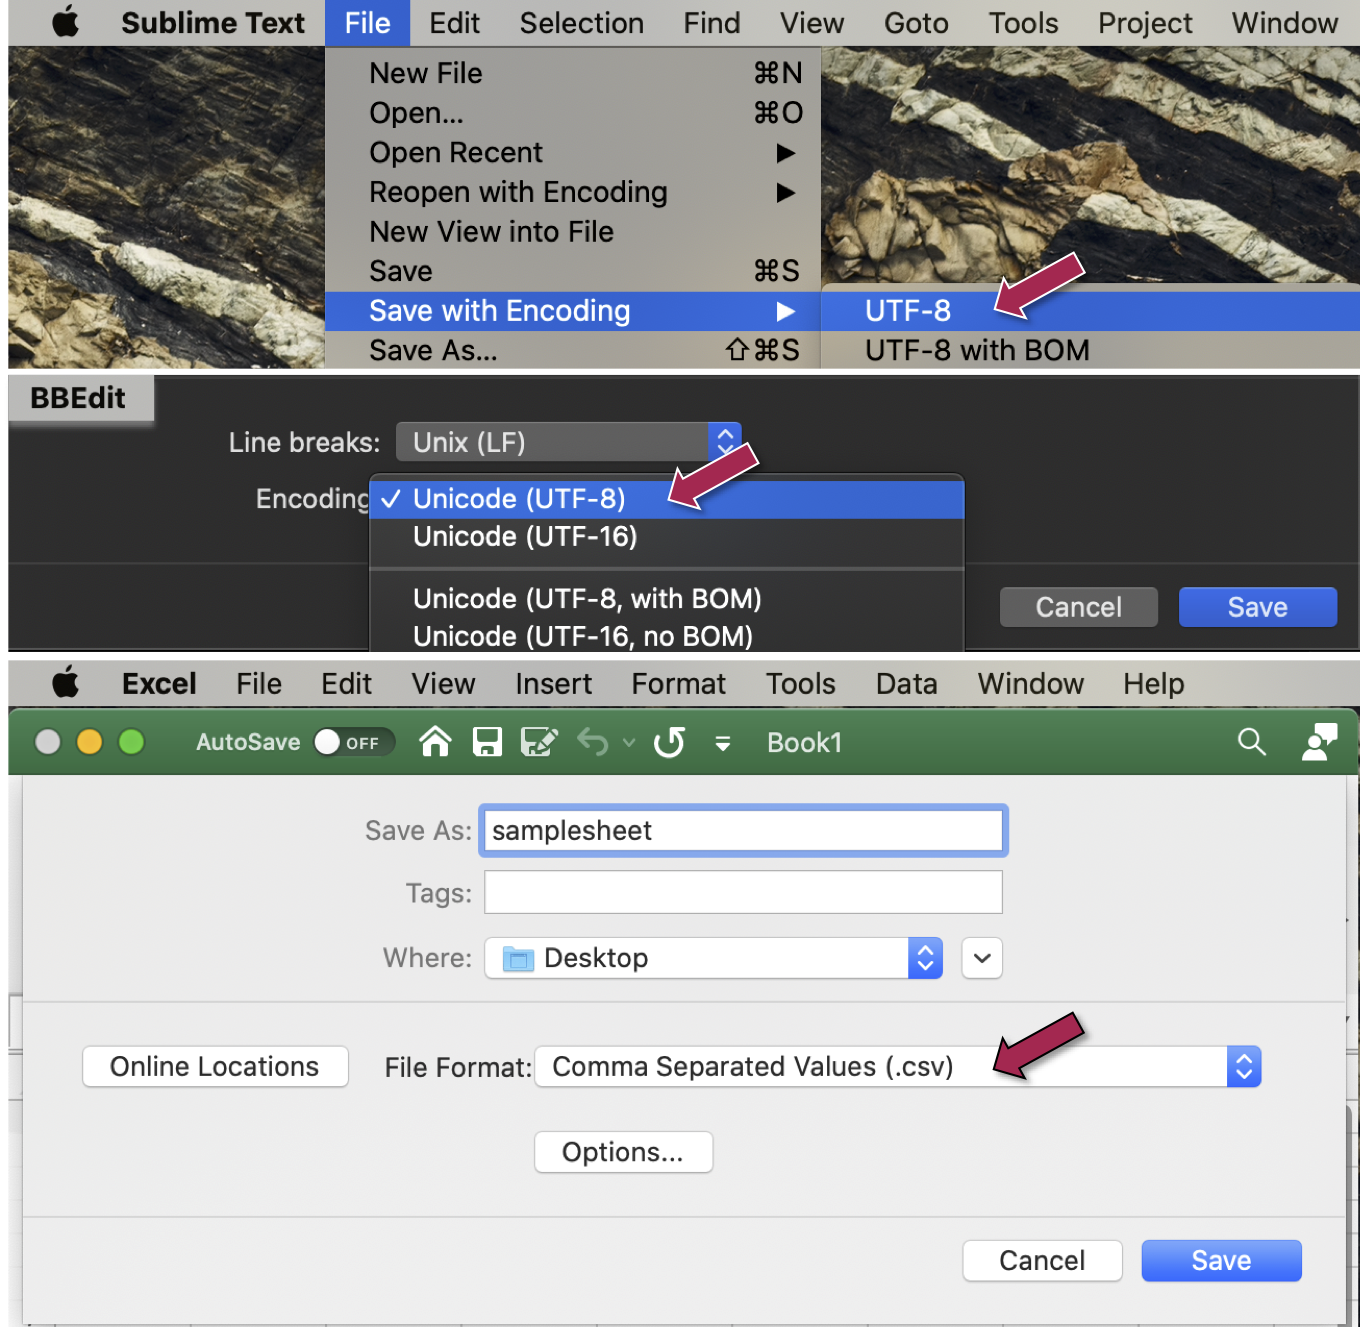Choose Save As... in Sublime Text menu
The width and height of the screenshot is (1360, 1327).
pos(573,350)
